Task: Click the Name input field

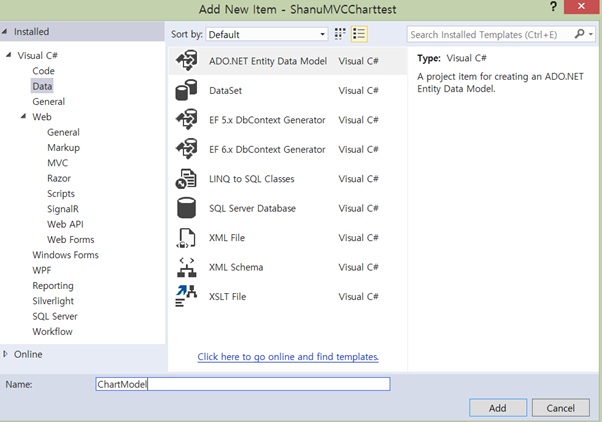Action: coord(242,384)
